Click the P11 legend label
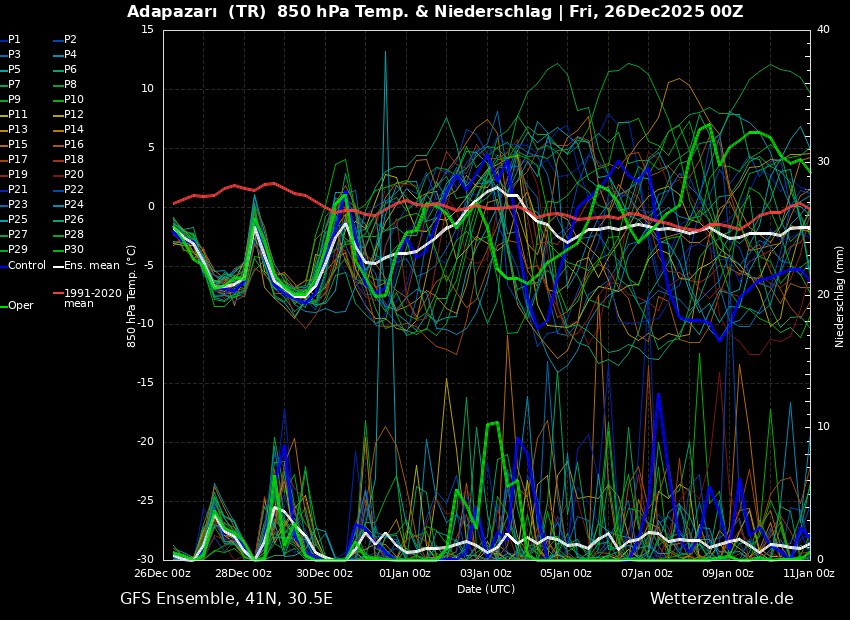 pos(17,114)
